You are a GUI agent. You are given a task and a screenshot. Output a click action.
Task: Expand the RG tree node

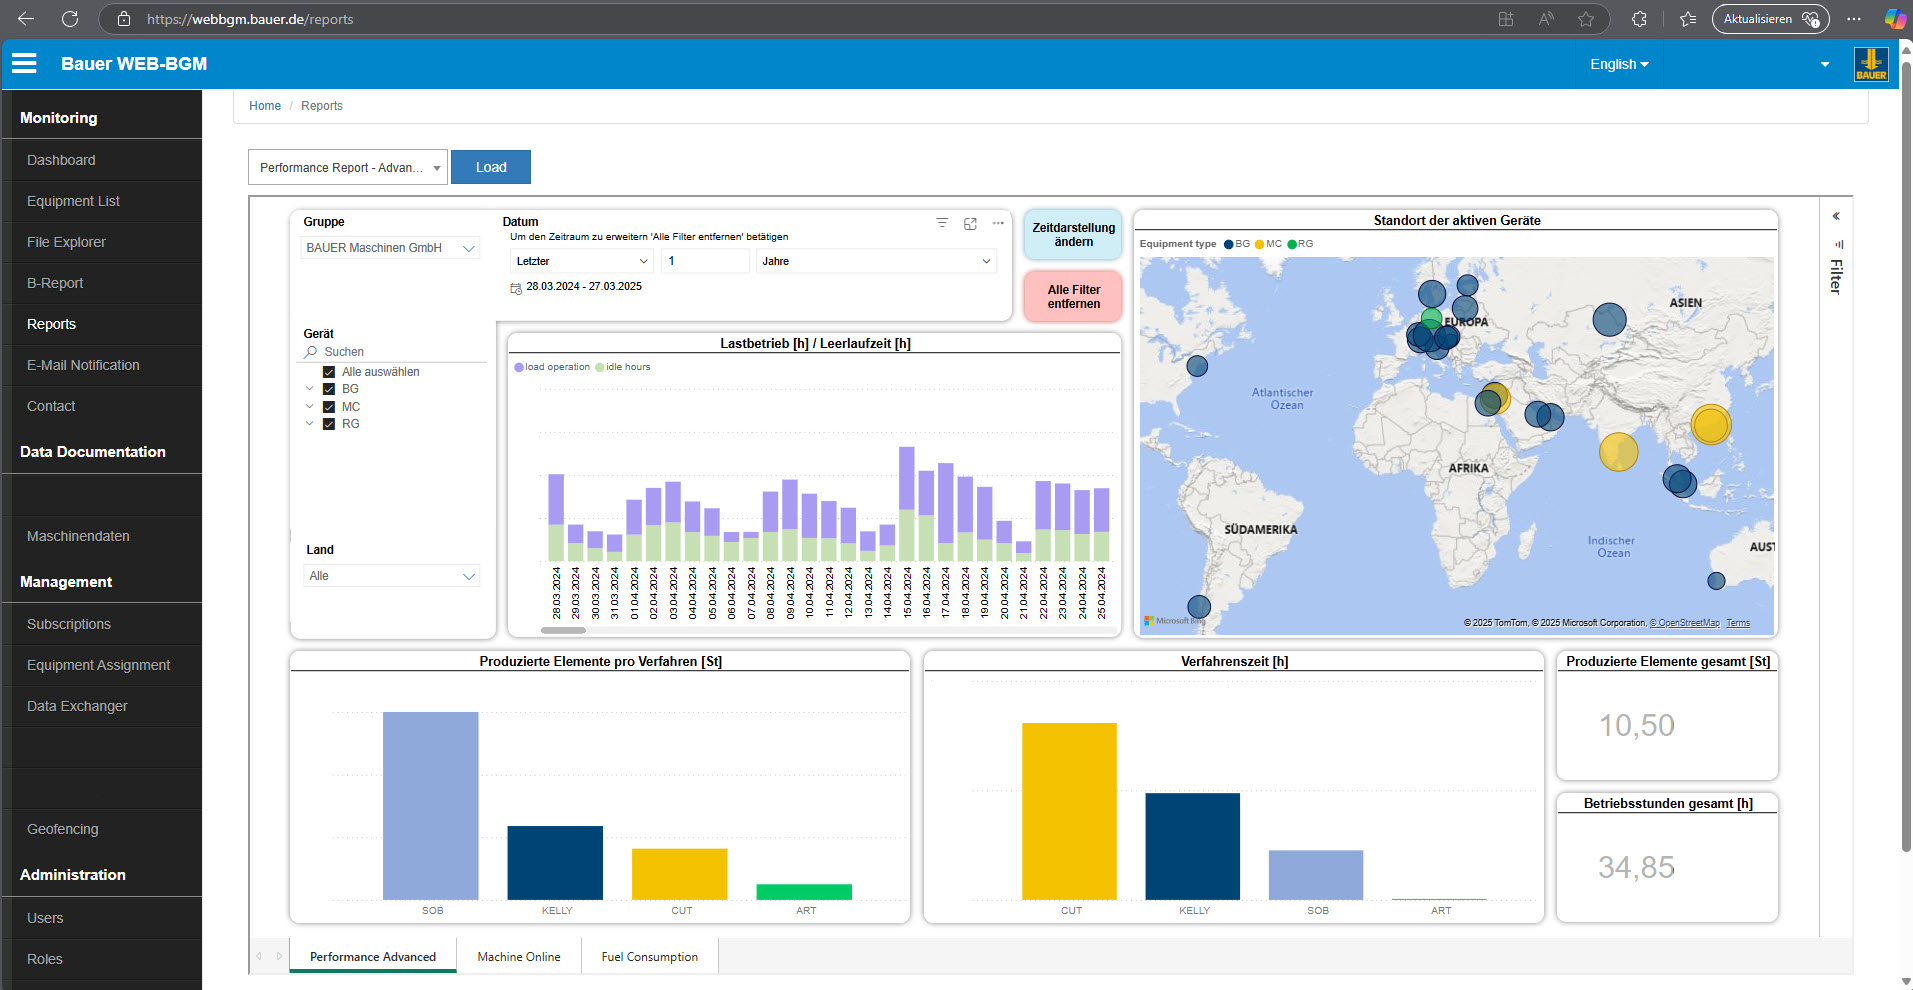[x=309, y=424]
